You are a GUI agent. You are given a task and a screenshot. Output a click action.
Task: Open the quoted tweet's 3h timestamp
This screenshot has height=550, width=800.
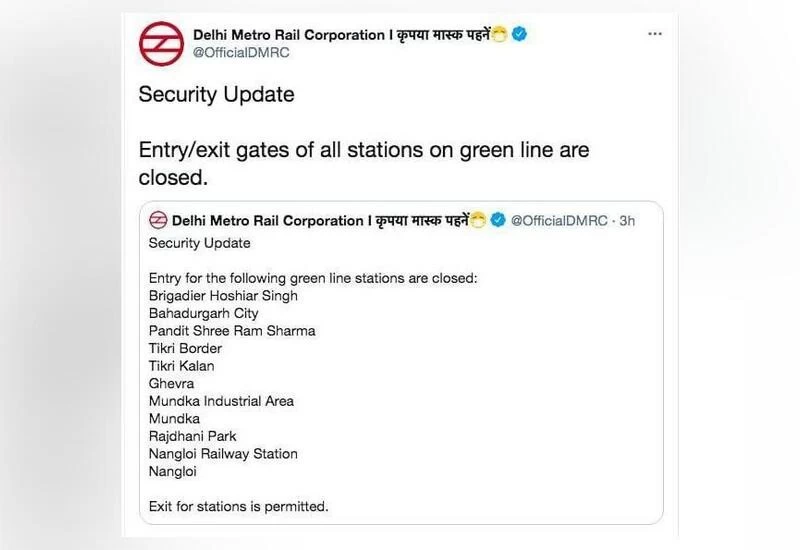(627, 220)
